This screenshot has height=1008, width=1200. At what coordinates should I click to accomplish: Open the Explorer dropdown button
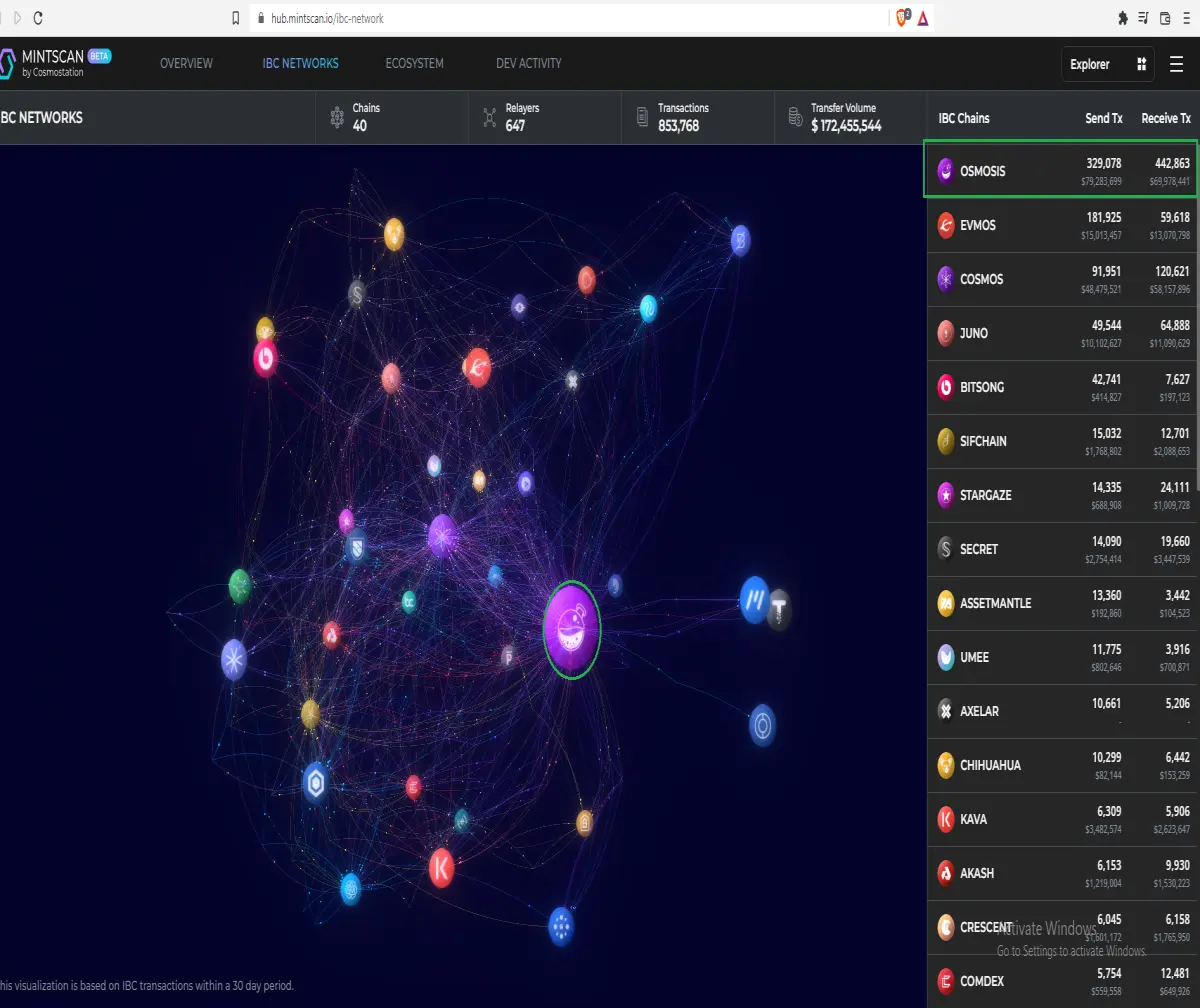click(x=1107, y=64)
